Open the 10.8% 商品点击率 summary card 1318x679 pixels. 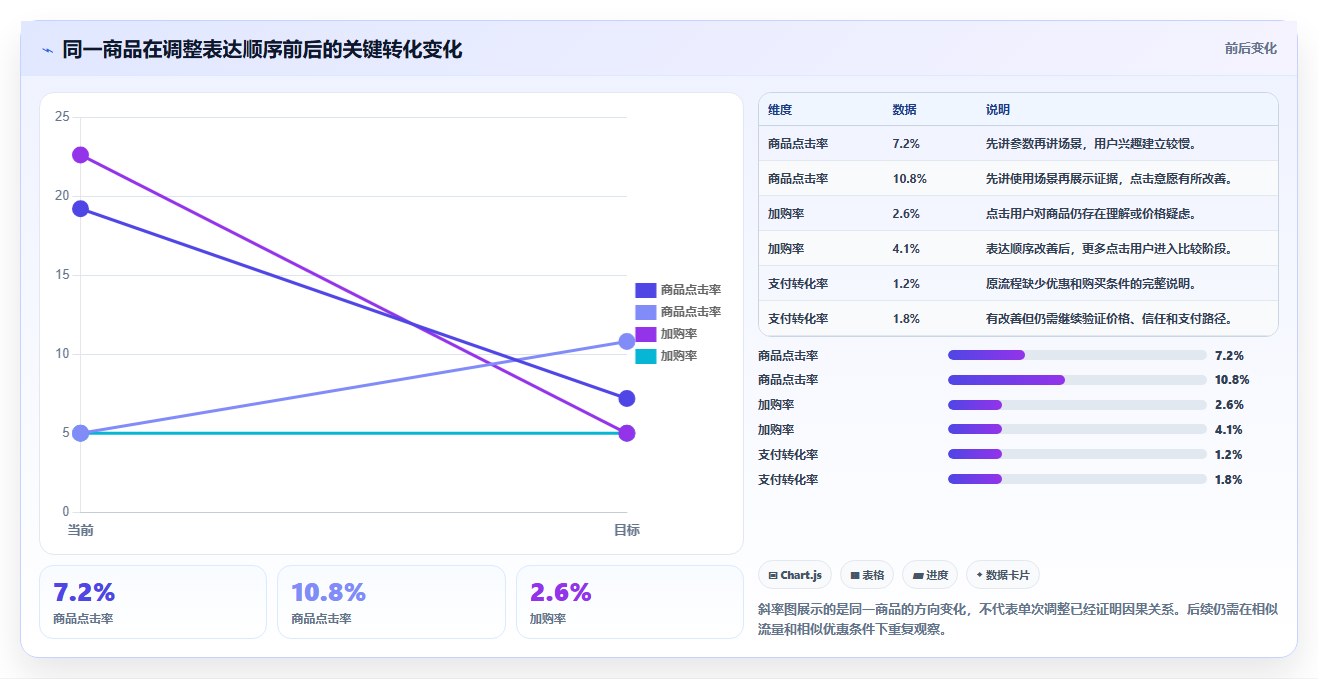pos(391,602)
